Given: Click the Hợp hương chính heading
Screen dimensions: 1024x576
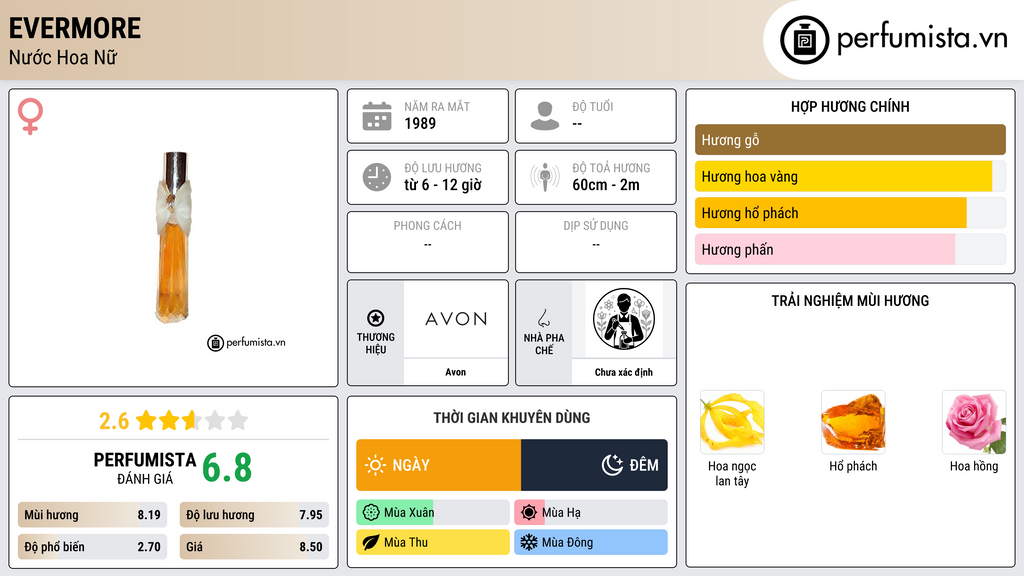Looking at the screenshot, I should [850, 106].
